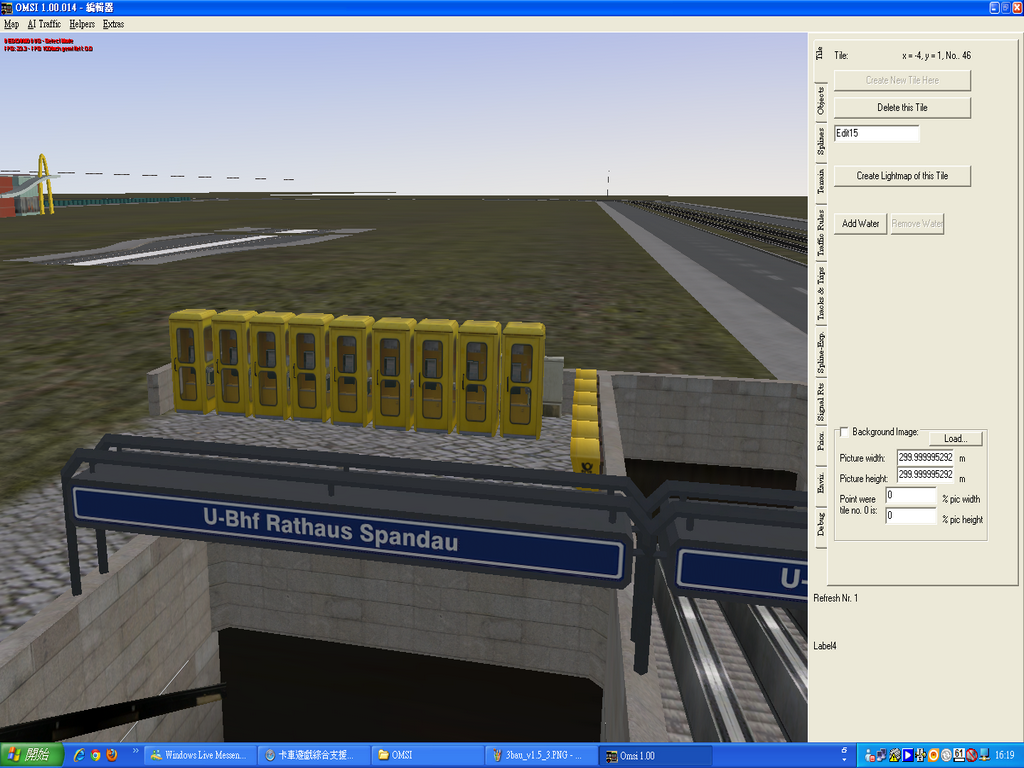1024x768 pixels.
Task: Open the Extras menu
Action: point(113,24)
